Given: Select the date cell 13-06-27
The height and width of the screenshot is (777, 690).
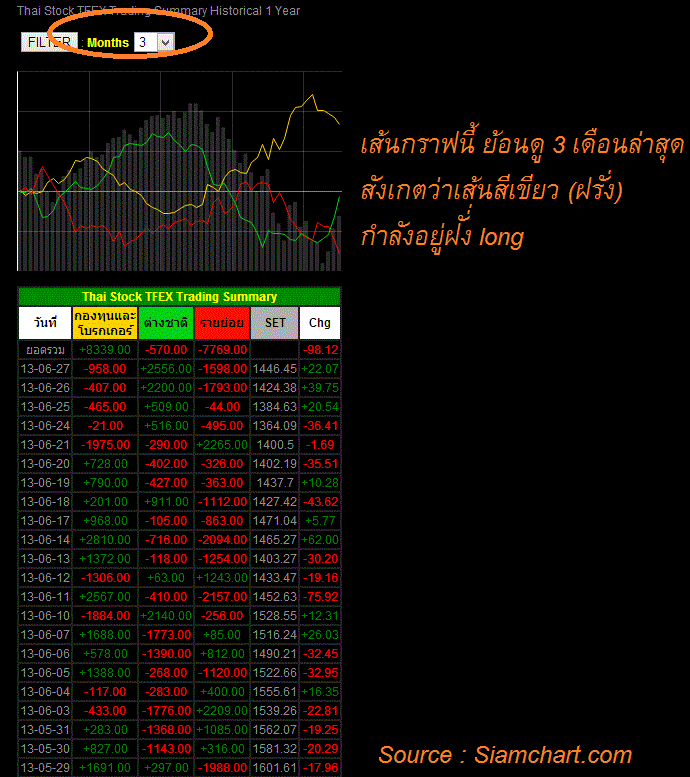Looking at the screenshot, I should (45, 369).
